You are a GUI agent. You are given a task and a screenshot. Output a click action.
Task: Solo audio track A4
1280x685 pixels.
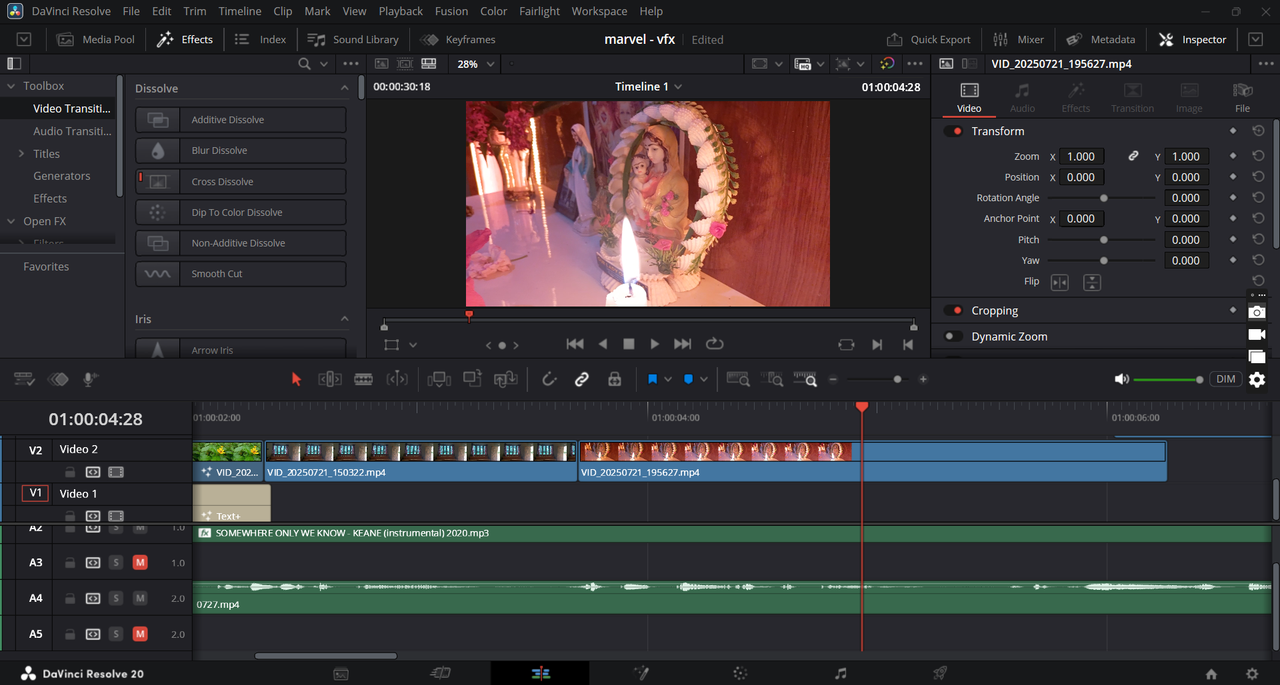(116, 598)
